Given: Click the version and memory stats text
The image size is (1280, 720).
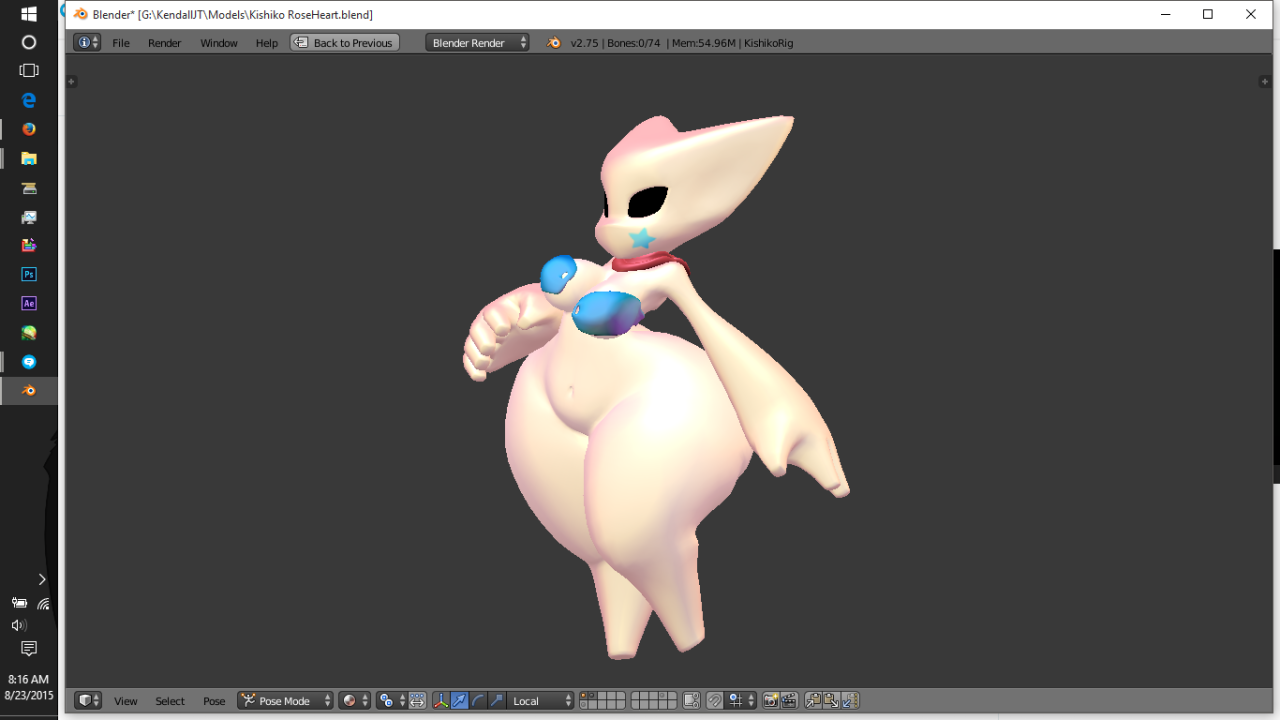Looking at the screenshot, I should 682,43.
